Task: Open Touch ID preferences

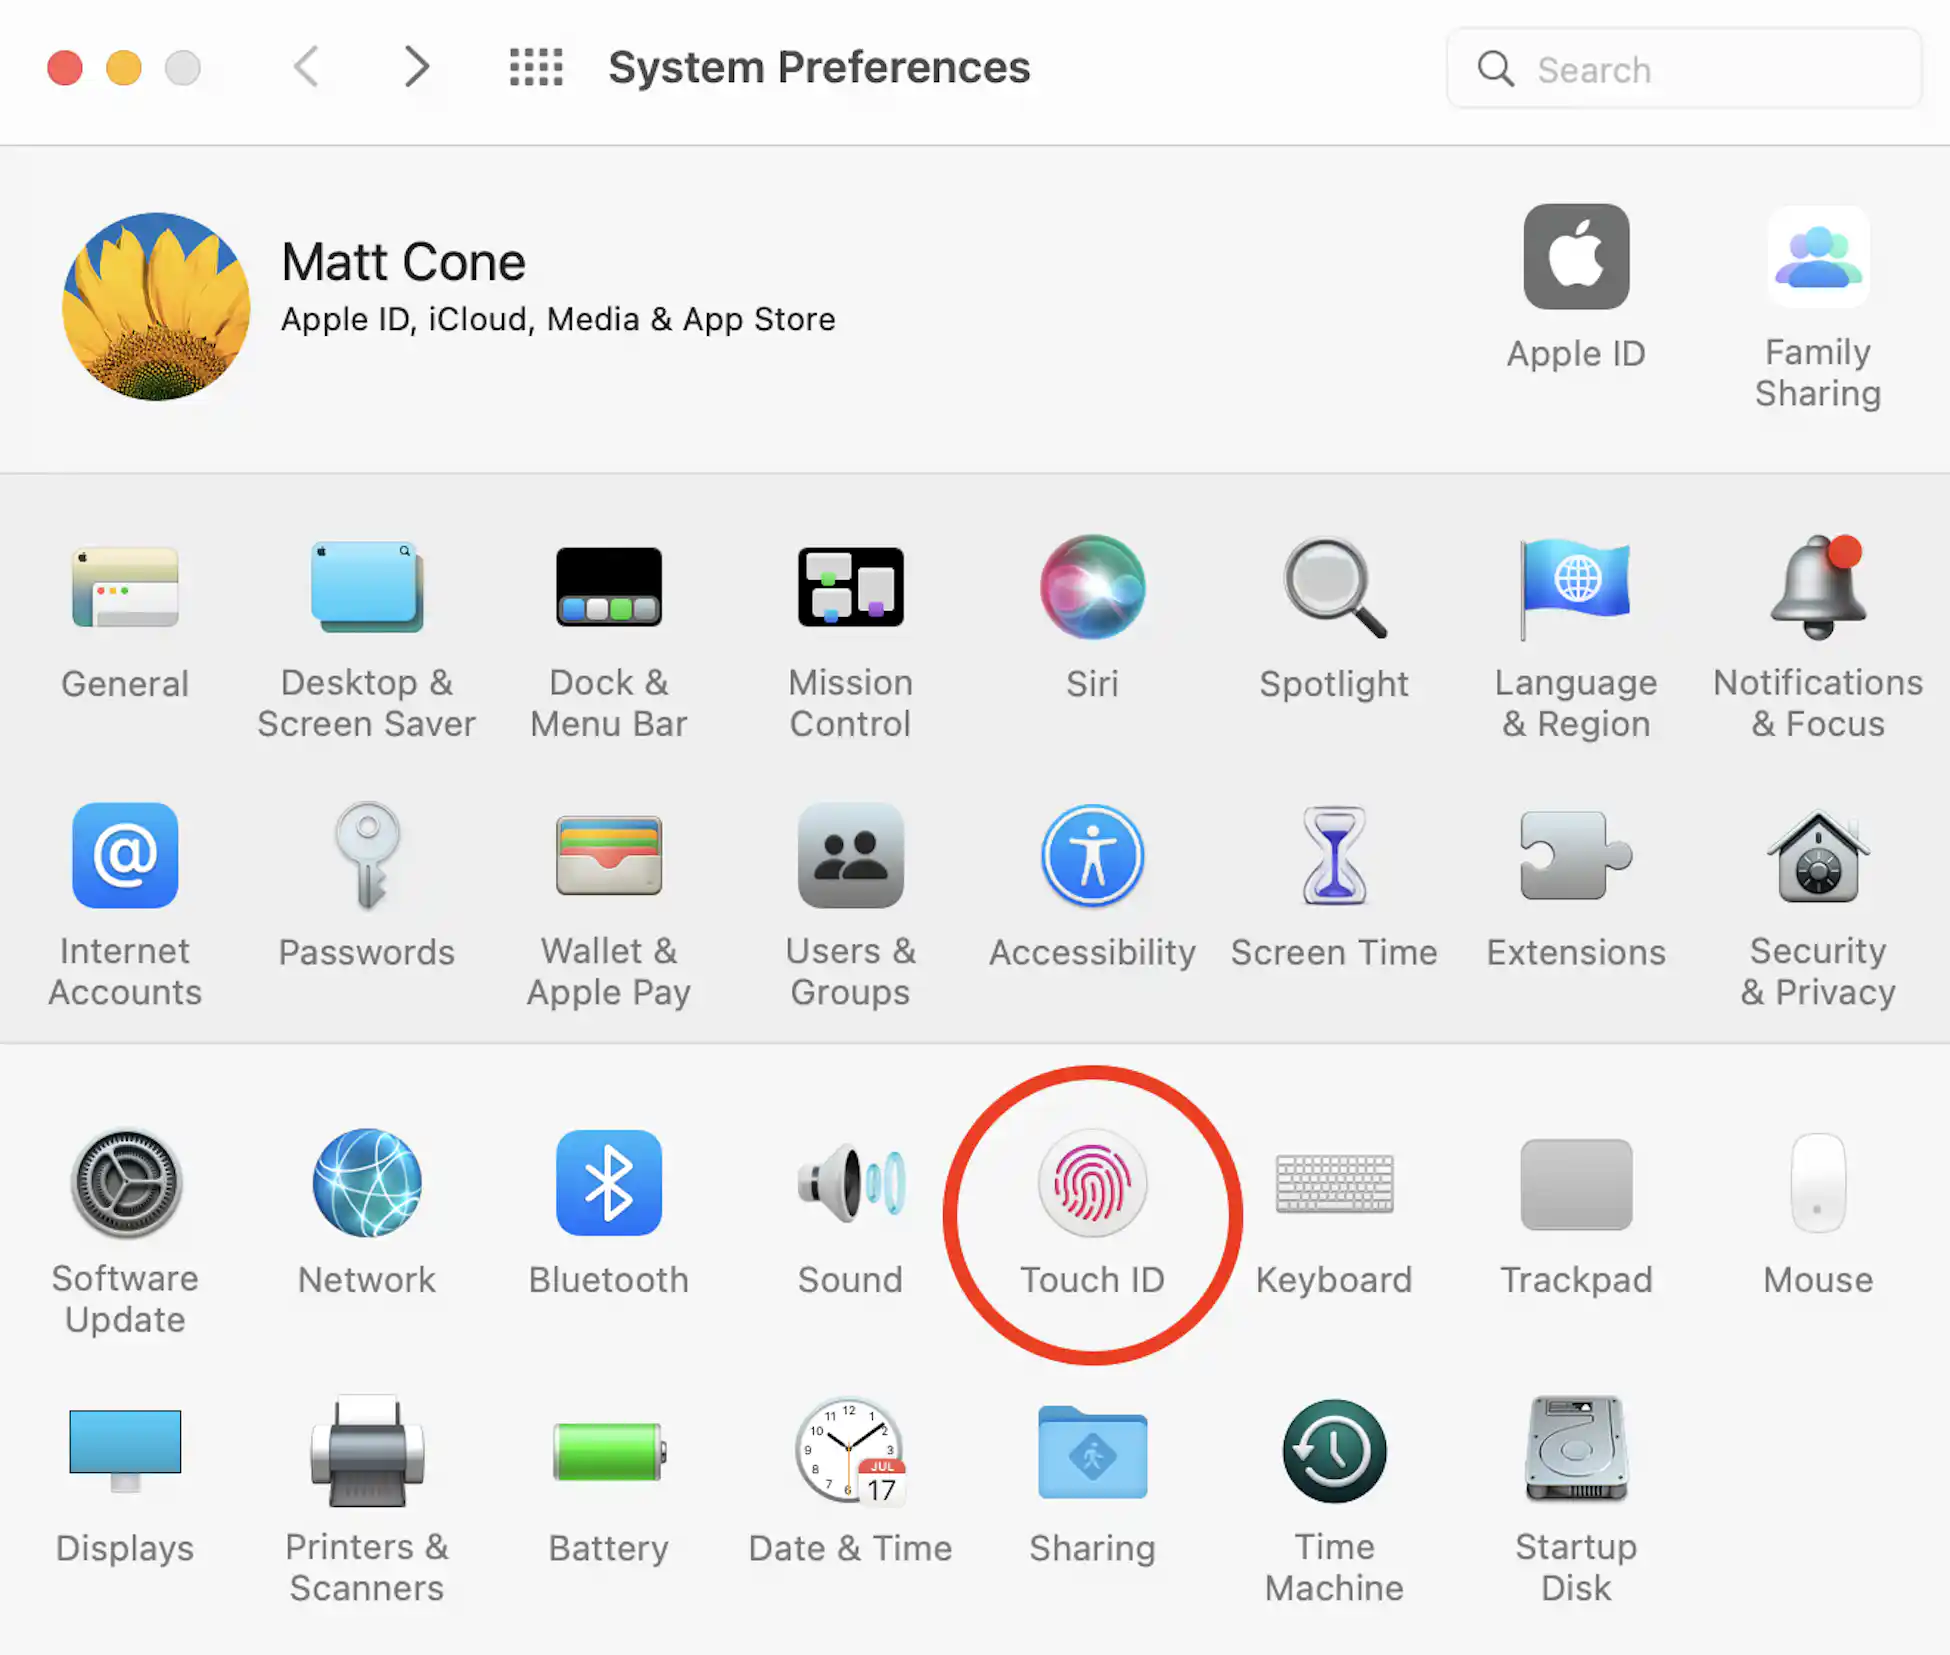Action: pos(1092,1185)
